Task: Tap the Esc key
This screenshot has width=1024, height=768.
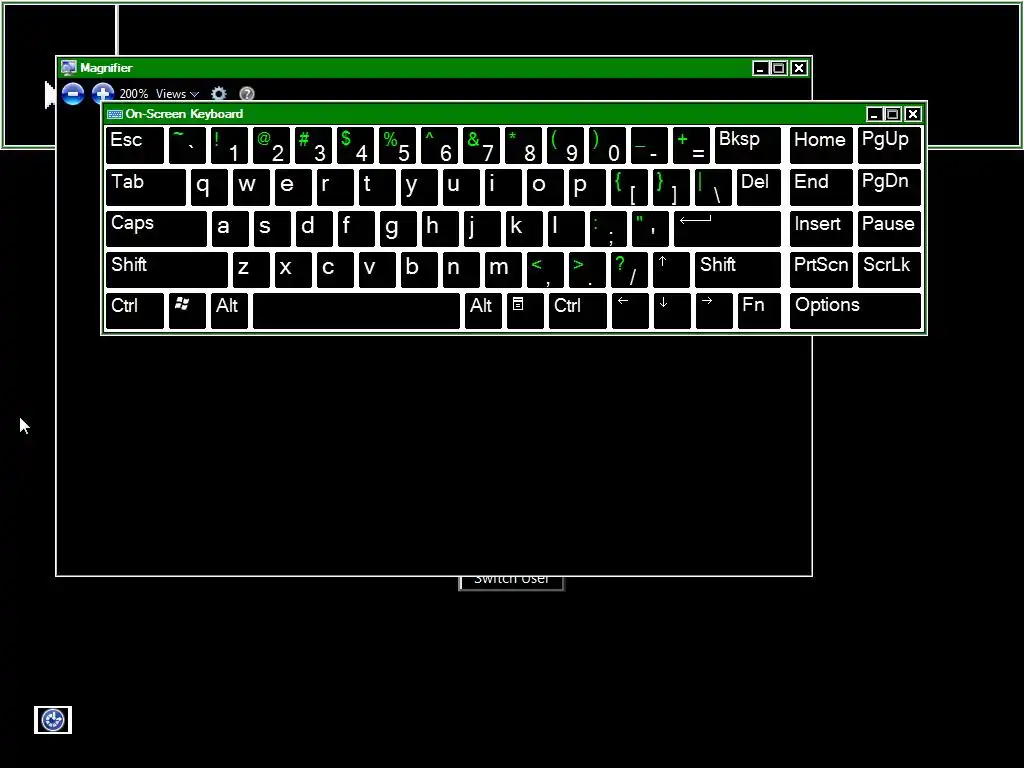Action: click(x=135, y=145)
